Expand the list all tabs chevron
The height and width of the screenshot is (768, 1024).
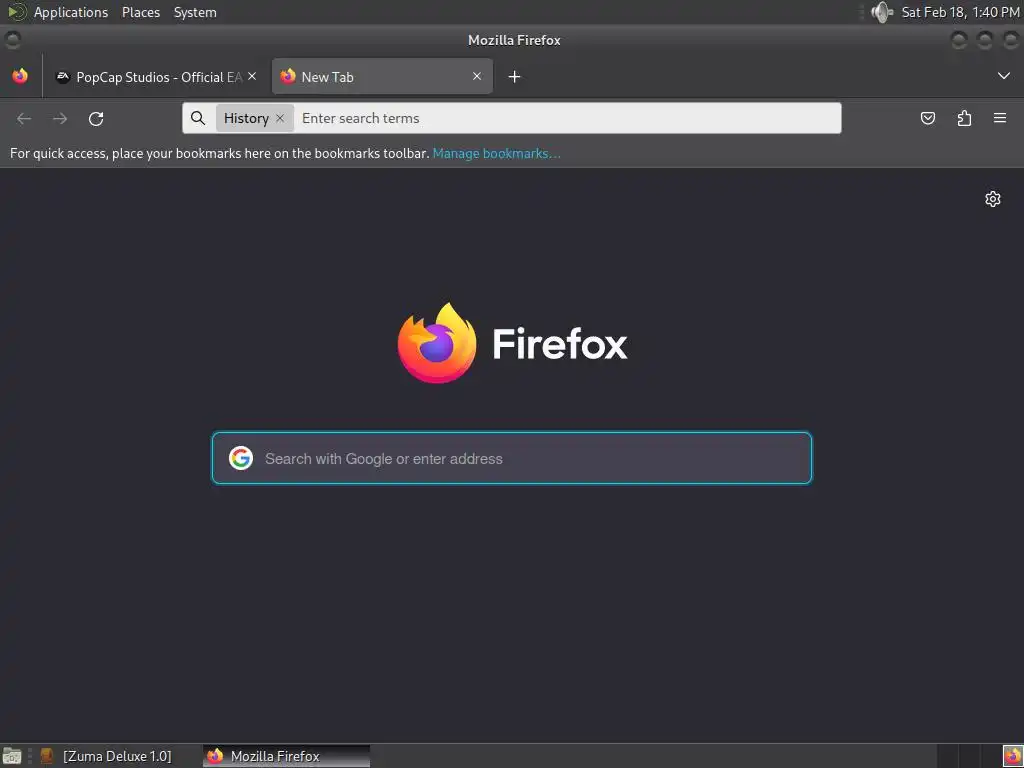1004,76
